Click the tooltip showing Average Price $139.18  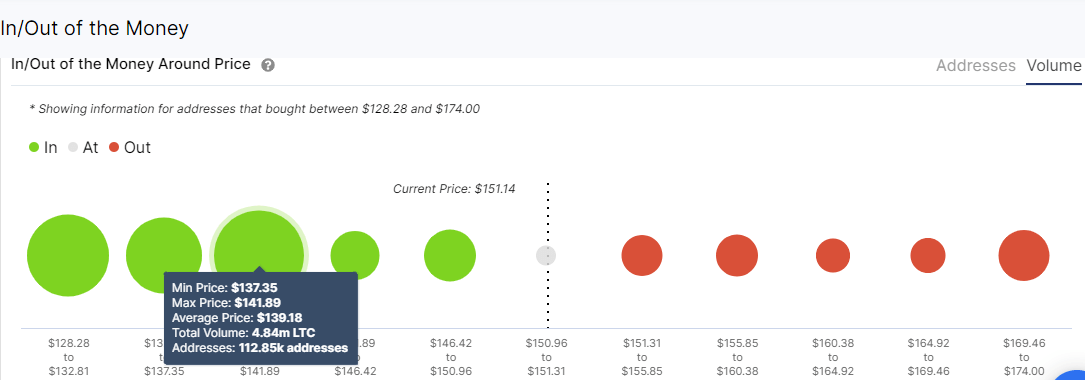(260, 318)
